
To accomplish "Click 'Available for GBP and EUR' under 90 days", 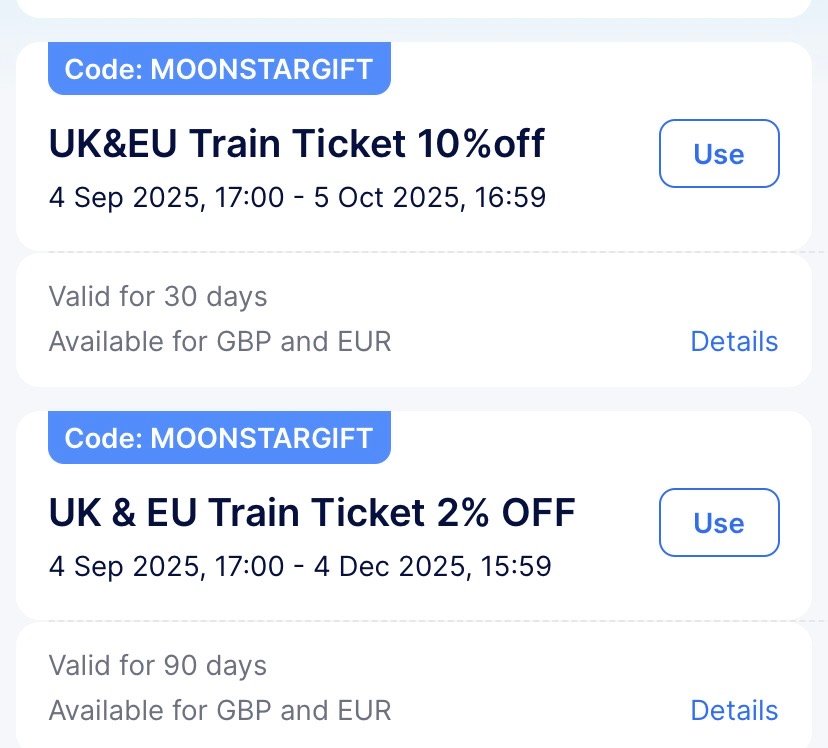I will 220,711.
